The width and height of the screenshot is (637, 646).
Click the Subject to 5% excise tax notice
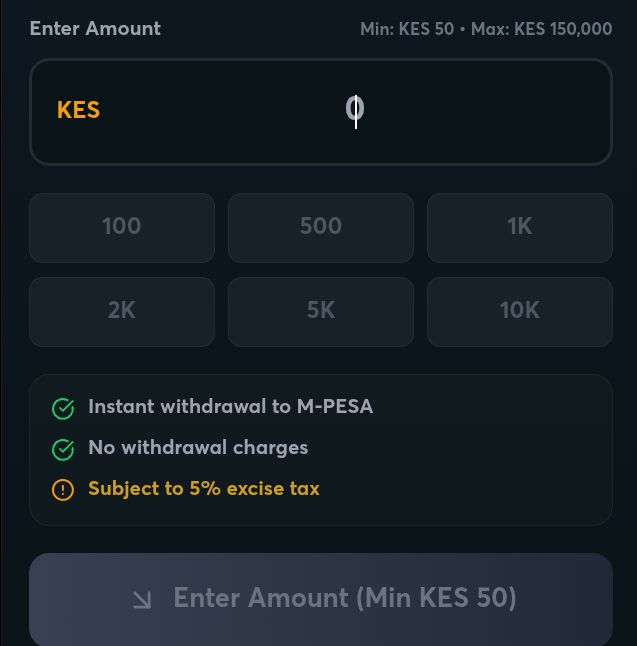pos(204,488)
